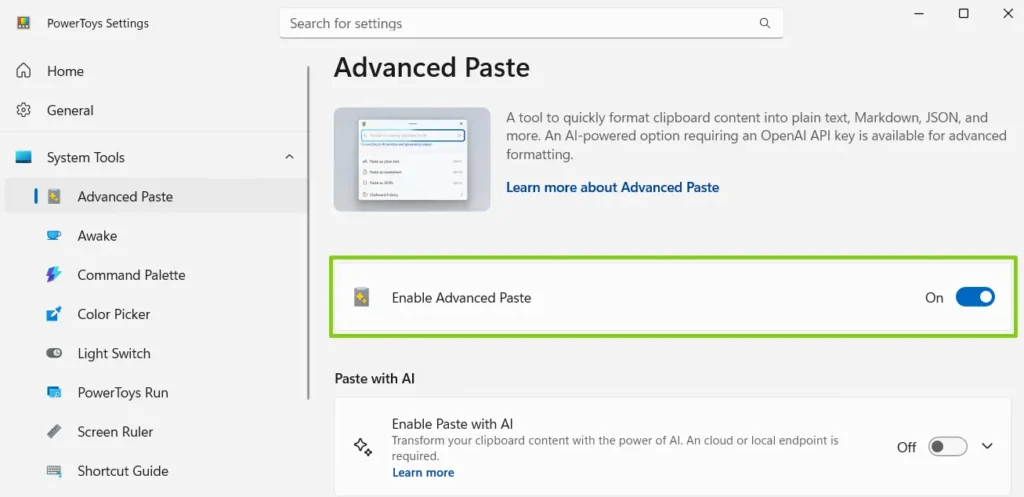
Task: Click the Advanced Paste preview thumbnail
Action: [412, 159]
